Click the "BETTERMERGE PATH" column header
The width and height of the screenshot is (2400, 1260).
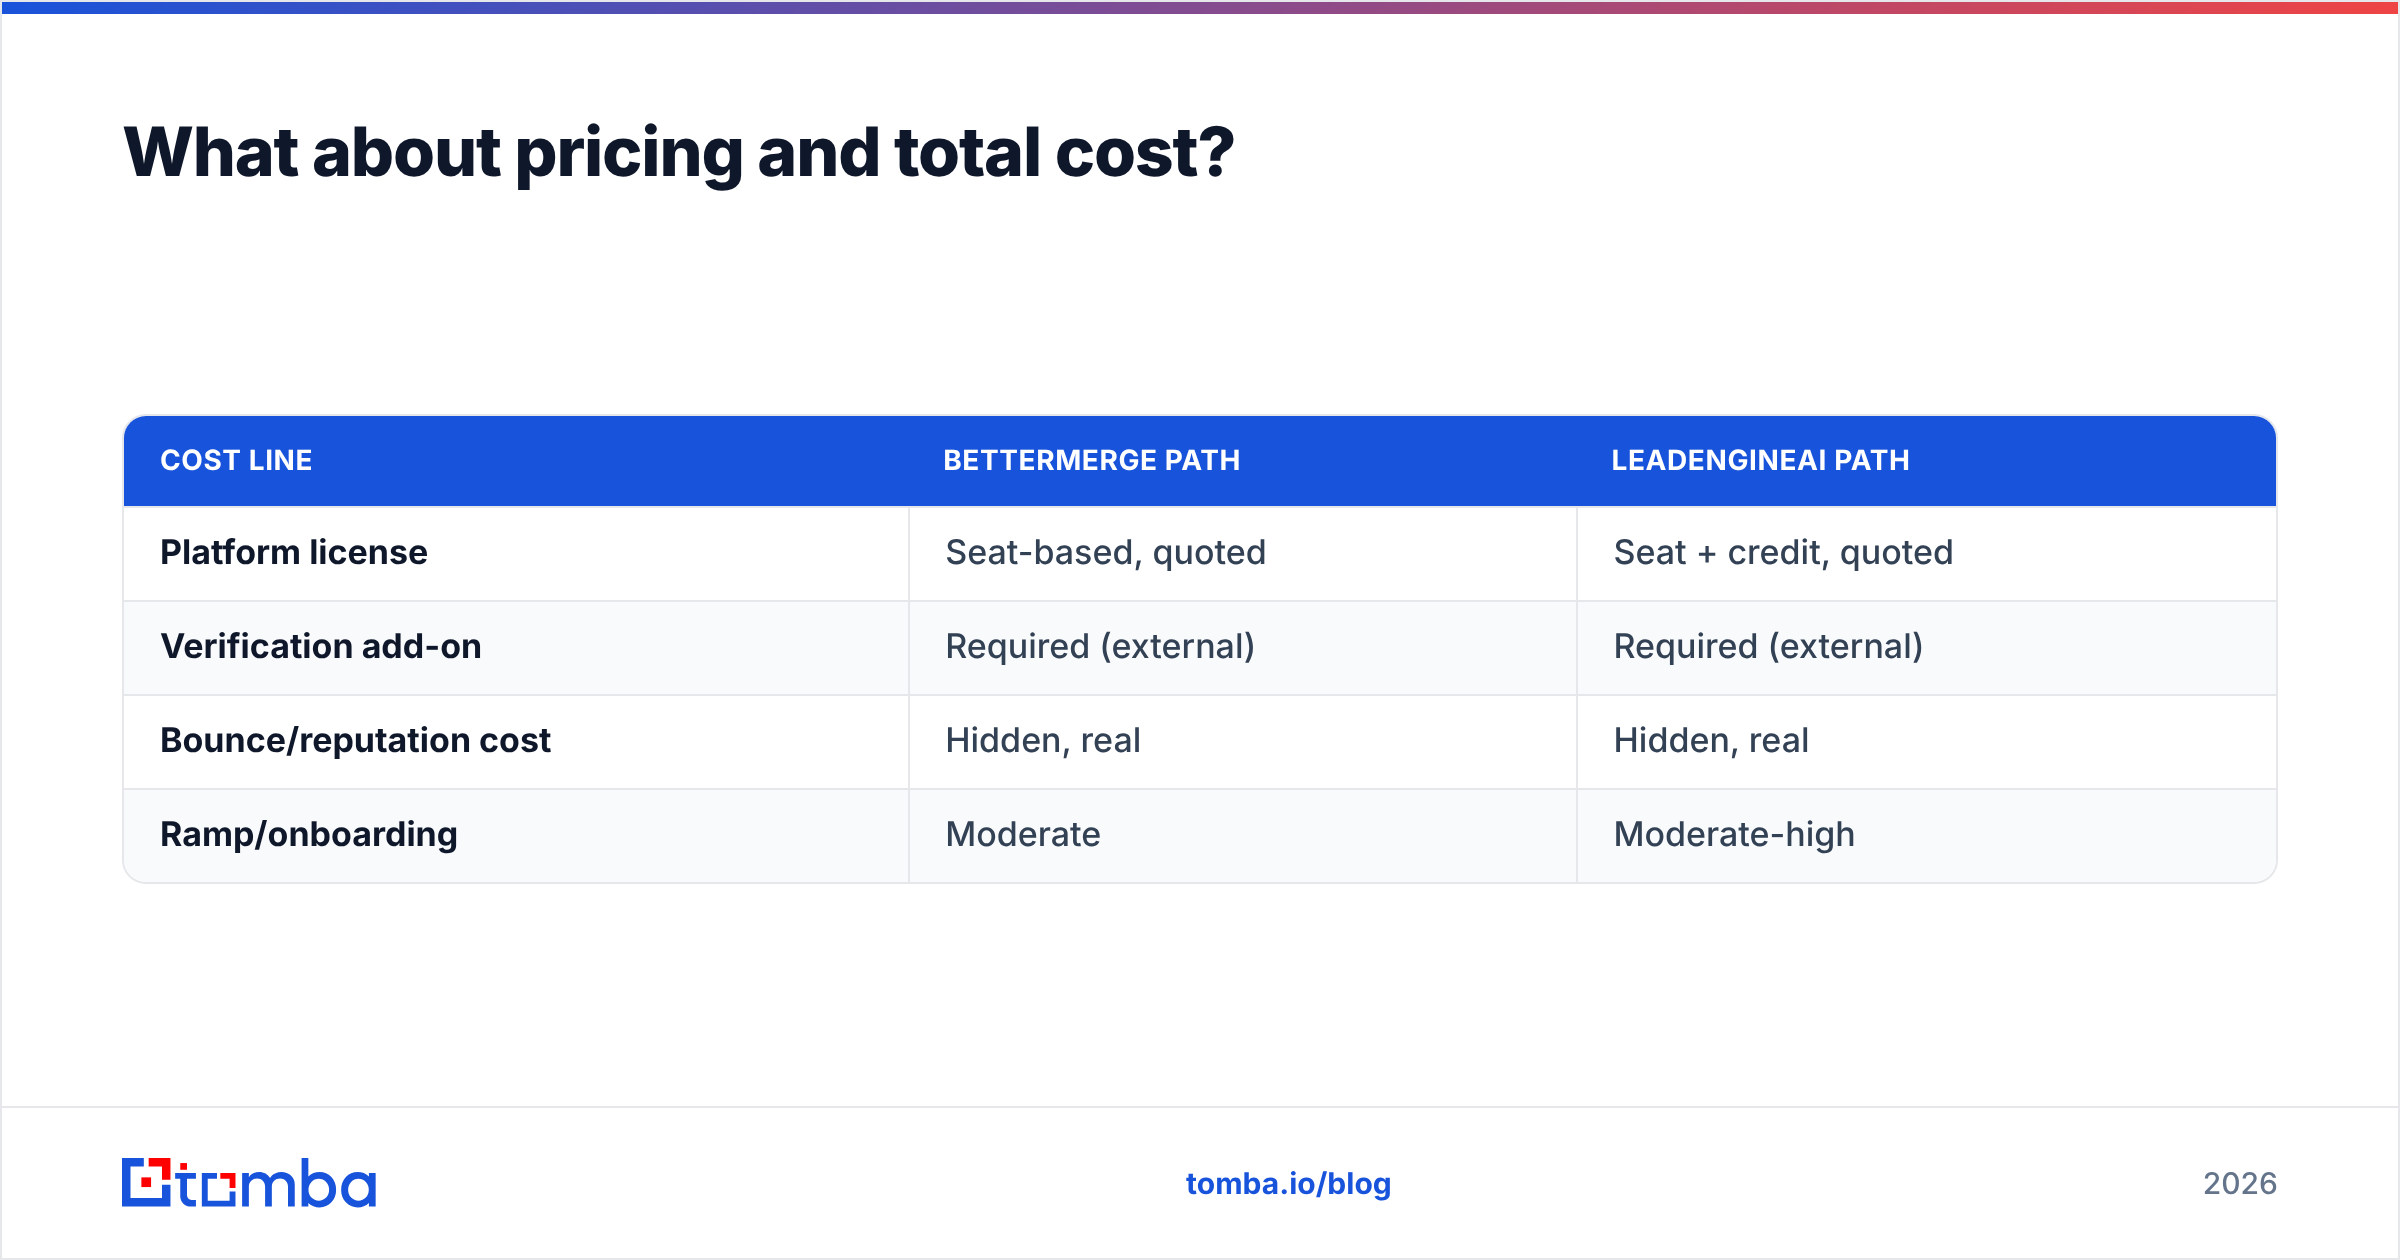[1091, 460]
